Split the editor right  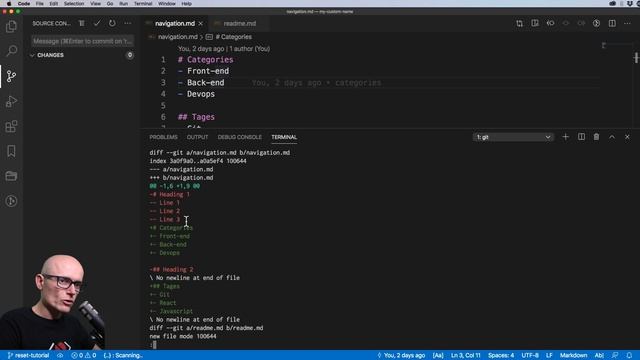pos(612,23)
